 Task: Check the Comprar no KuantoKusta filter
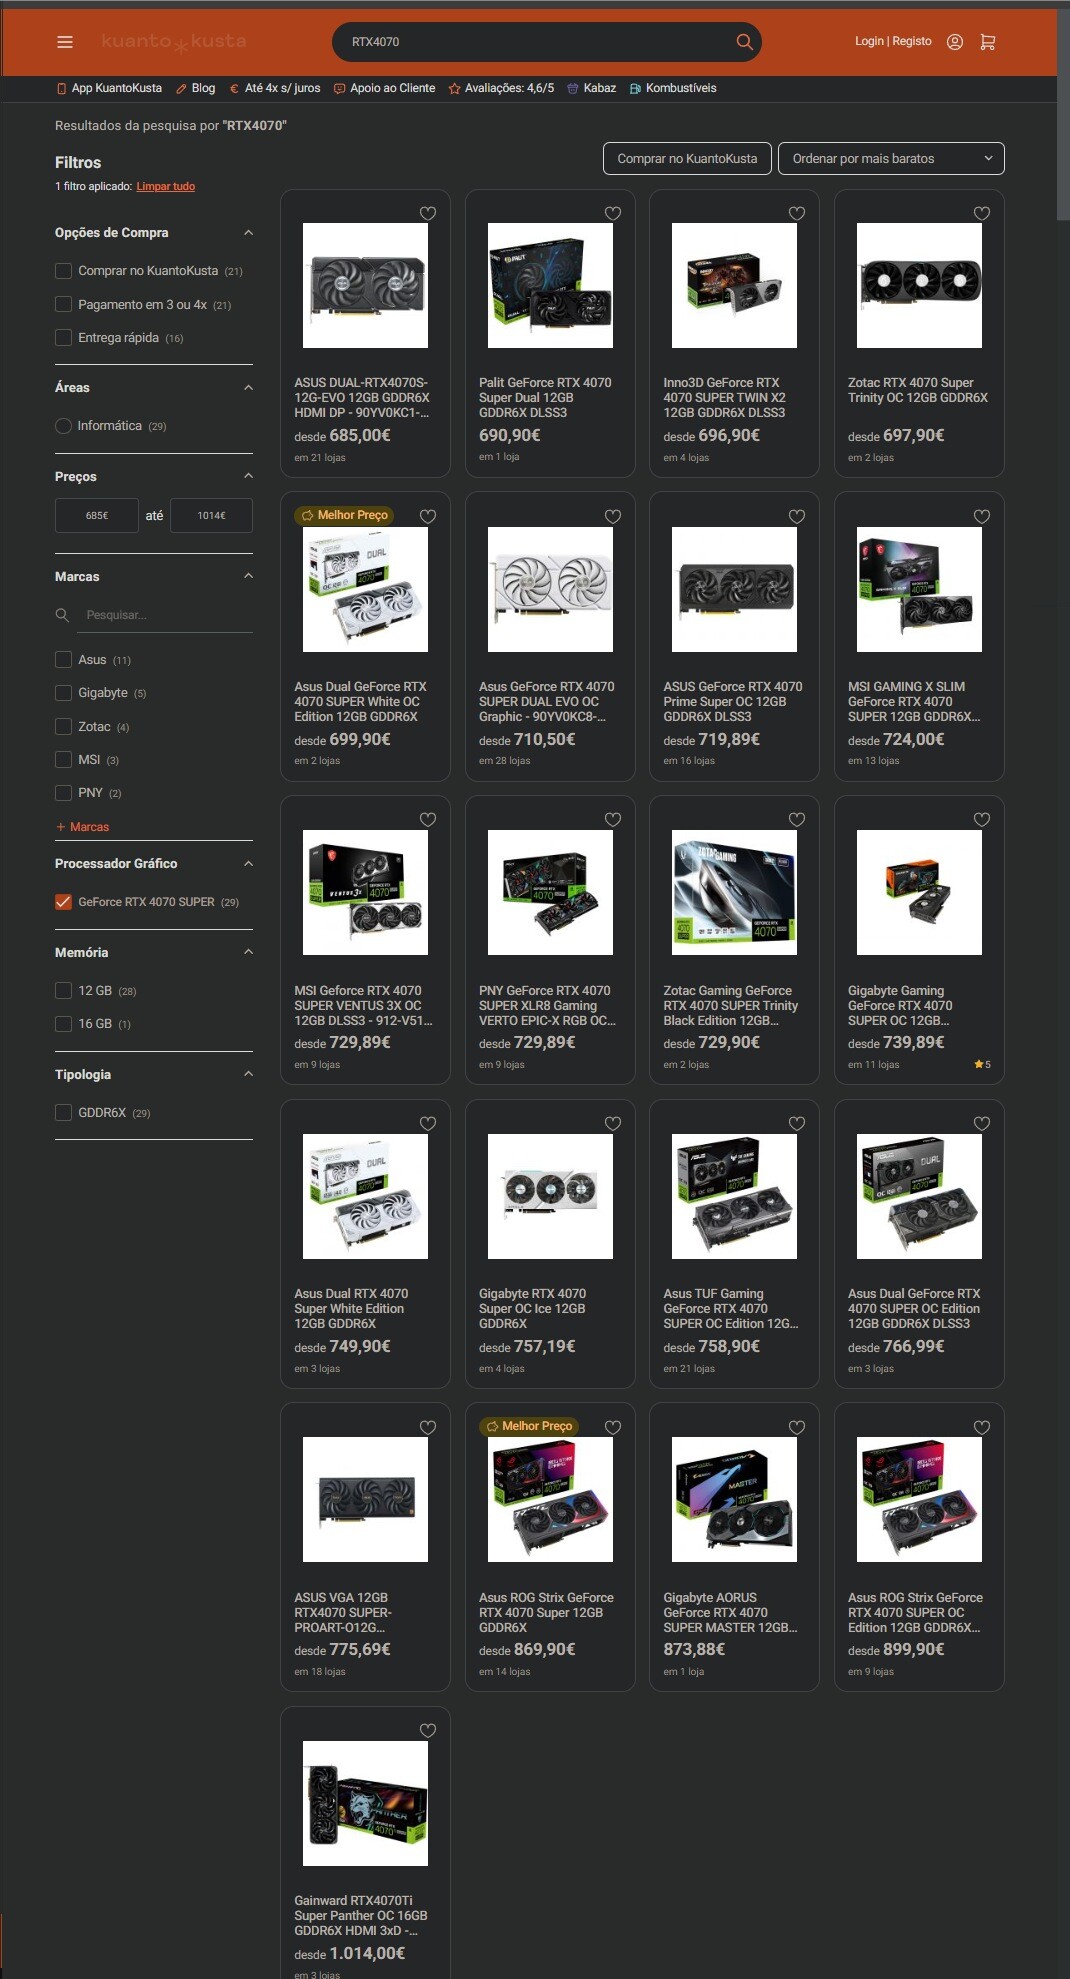click(63, 271)
